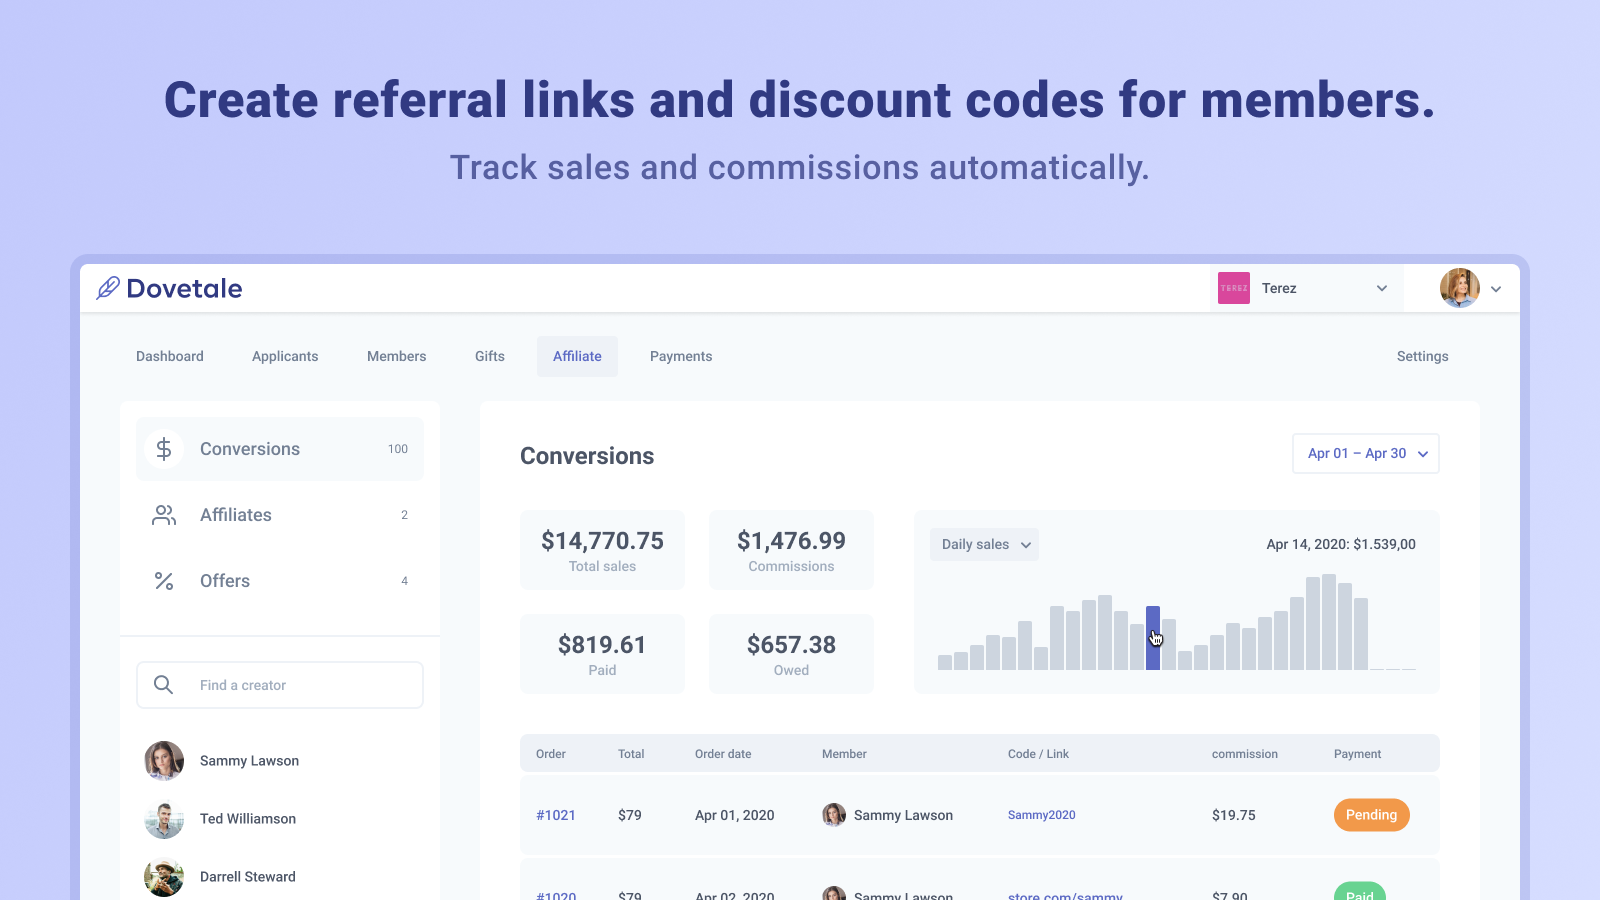
Task: Expand the Apr 01 – Apr 30 date range picker
Action: (x=1365, y=453)
